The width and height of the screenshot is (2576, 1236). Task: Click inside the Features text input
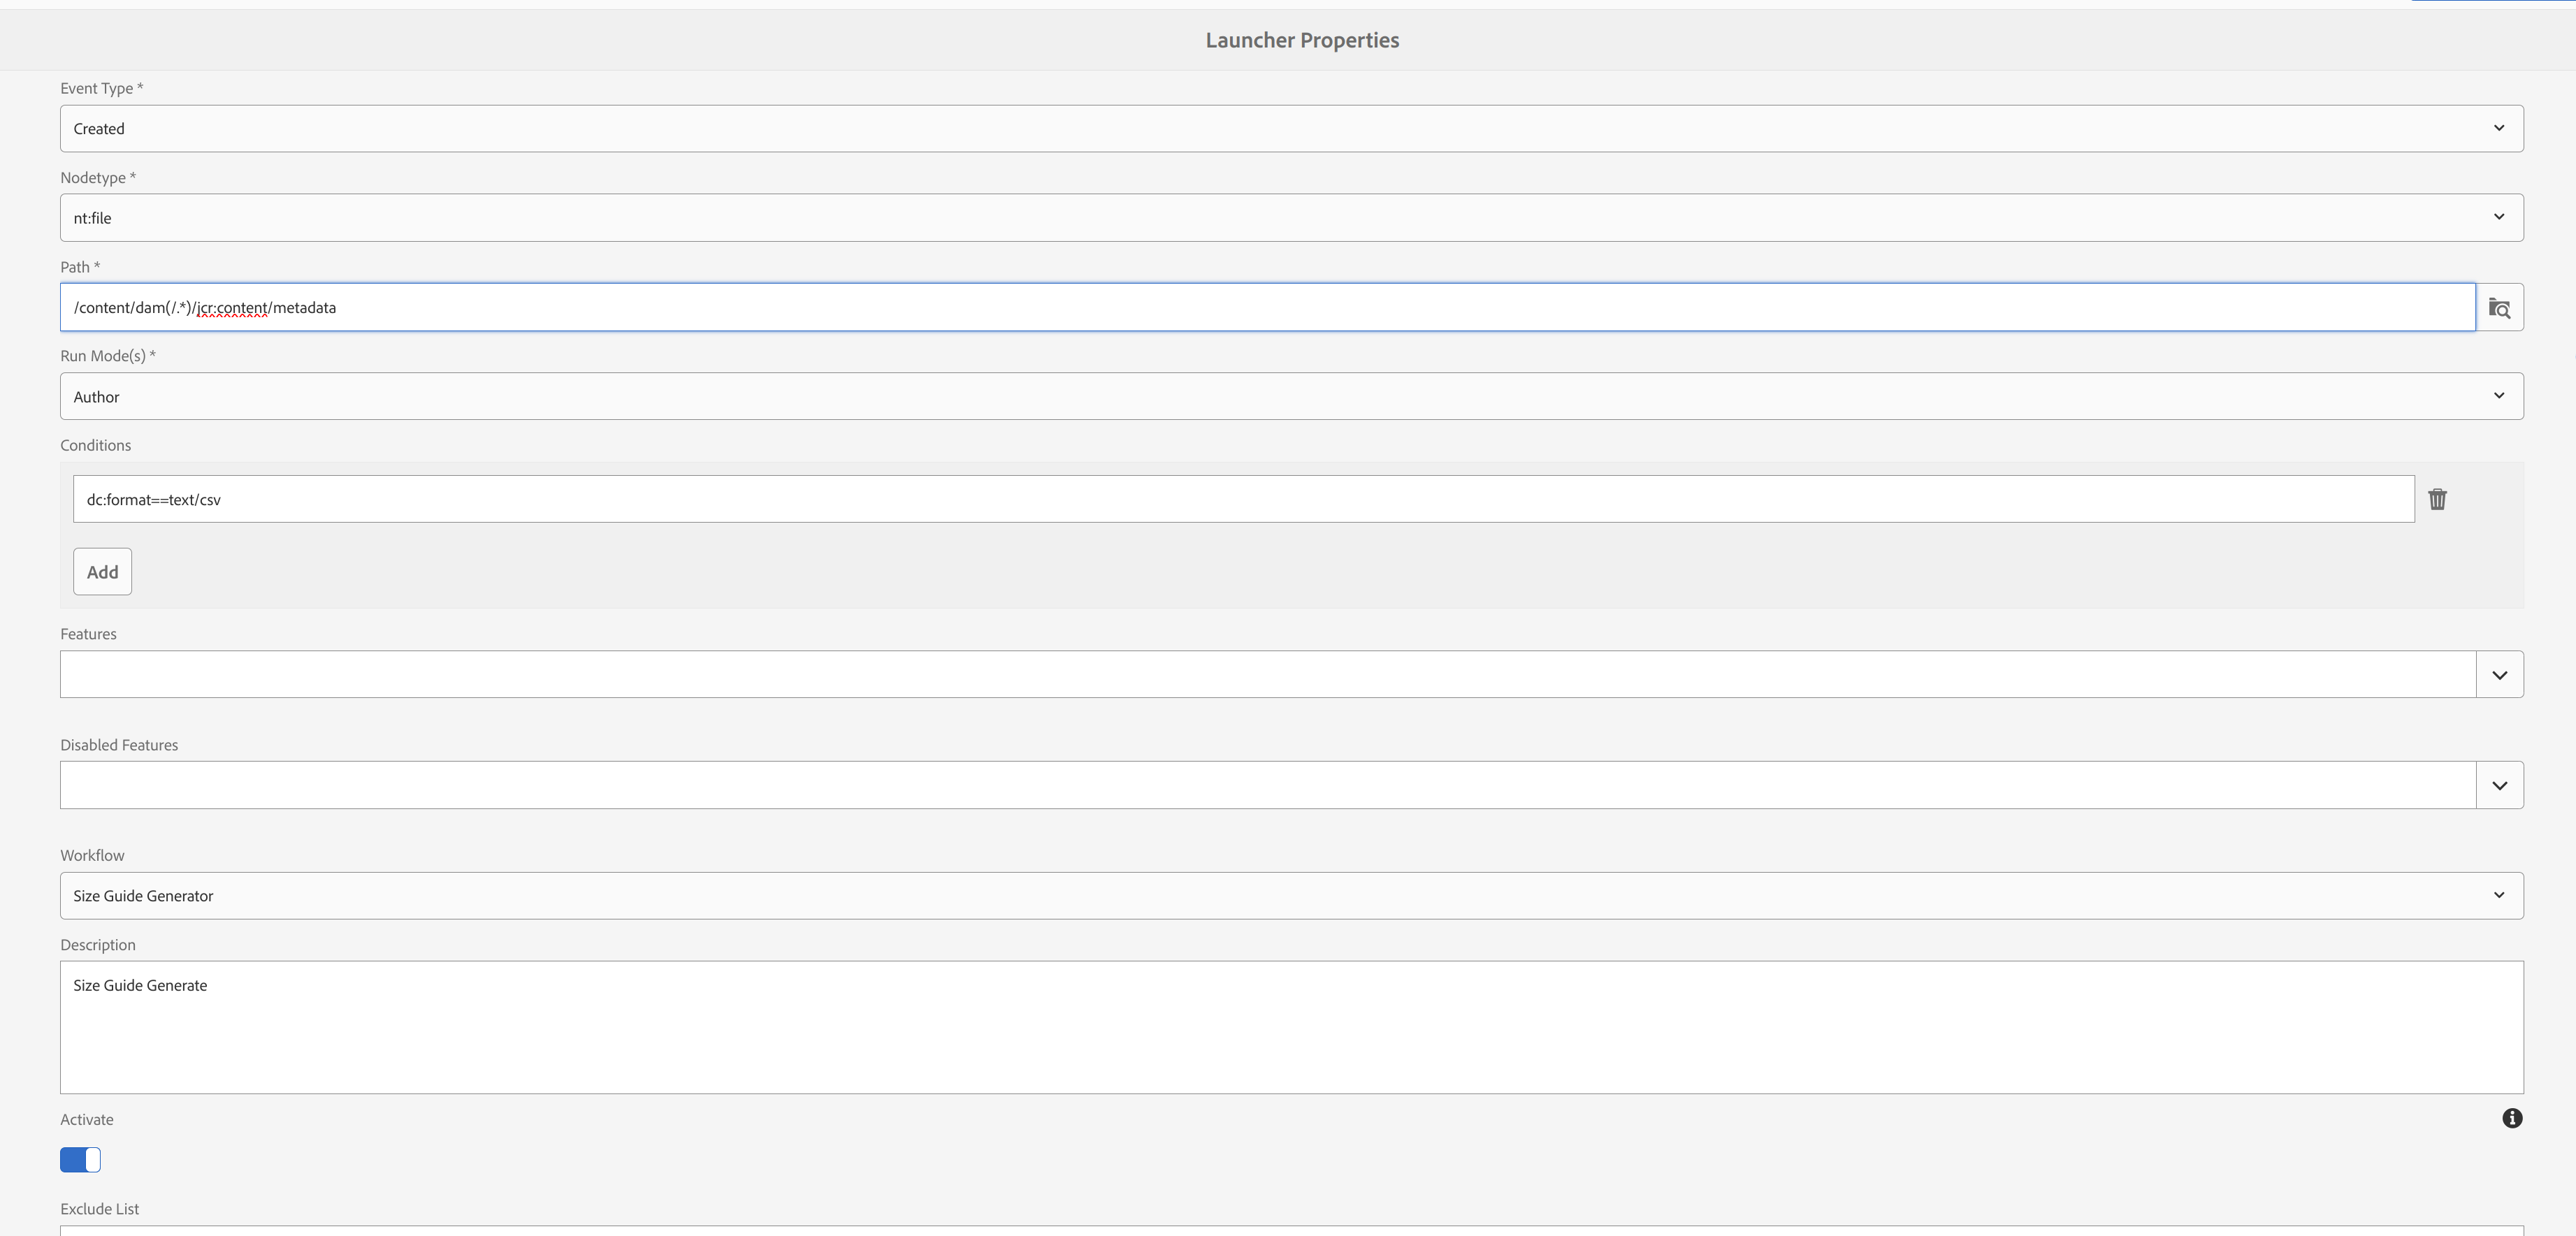coord(1266,675)
